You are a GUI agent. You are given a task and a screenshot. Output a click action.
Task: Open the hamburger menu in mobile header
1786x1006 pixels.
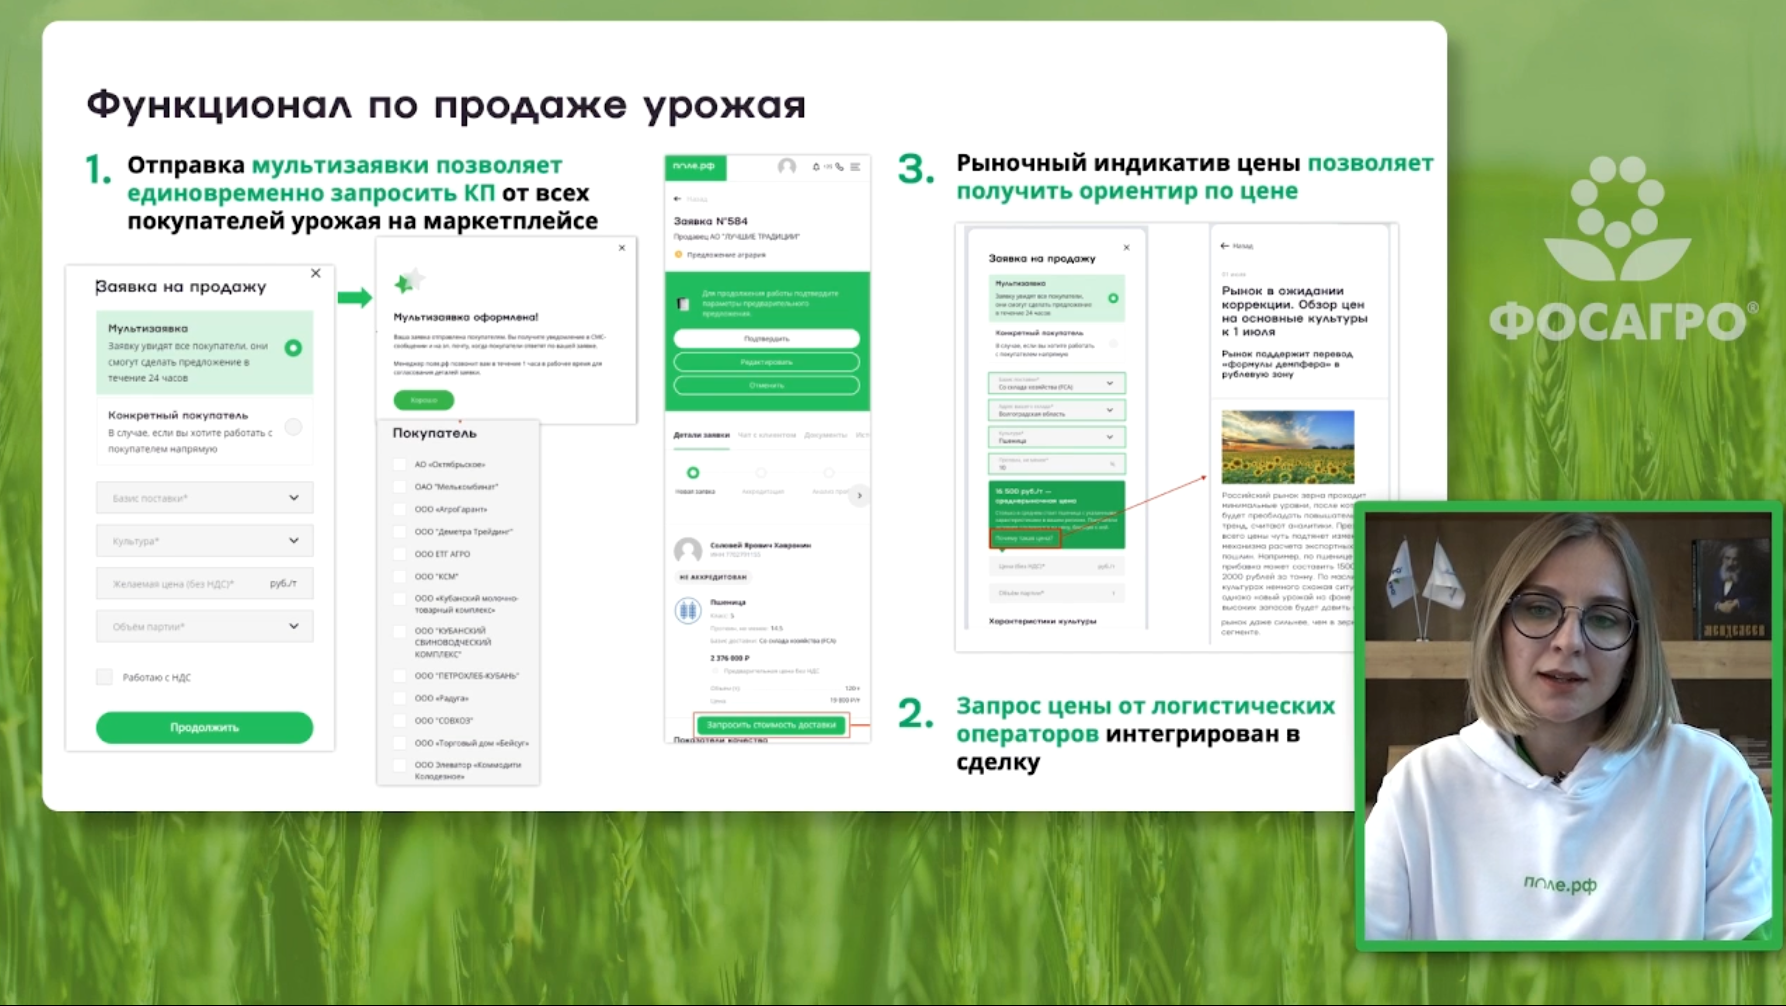tap(855, 167)
